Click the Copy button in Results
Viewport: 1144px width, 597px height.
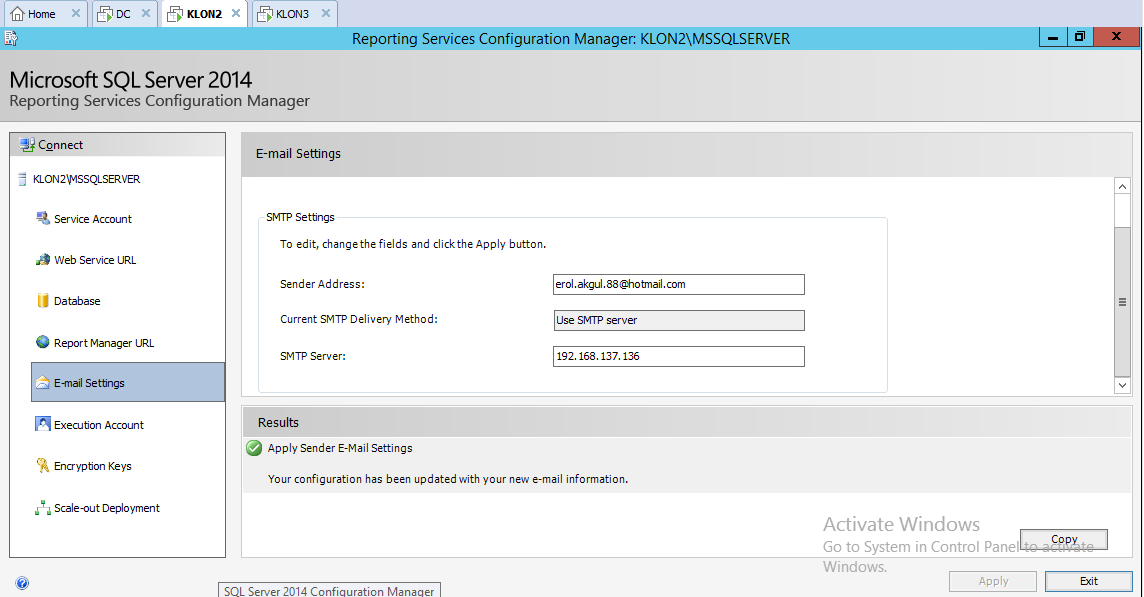point(1063,539)
